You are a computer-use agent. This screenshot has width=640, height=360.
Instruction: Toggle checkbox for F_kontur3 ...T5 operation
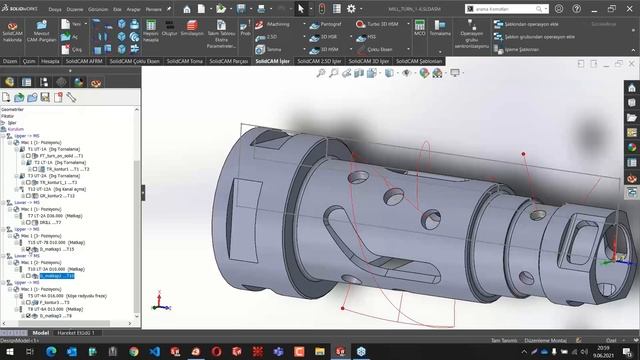[29, 302]
